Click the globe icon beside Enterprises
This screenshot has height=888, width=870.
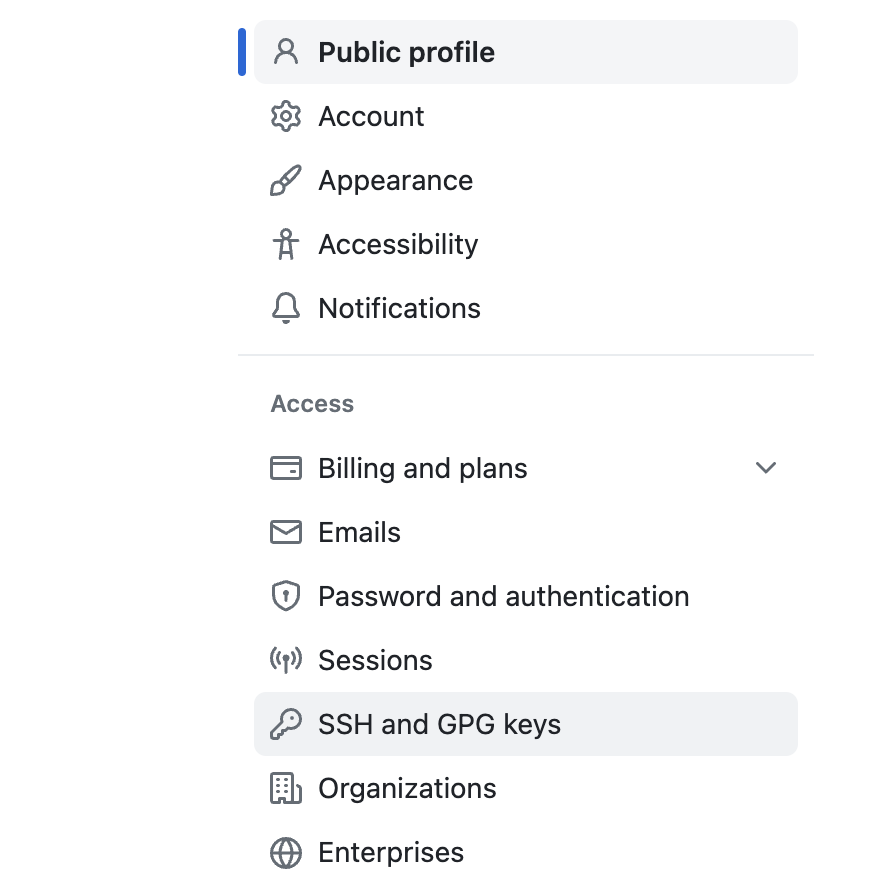click(x=286, y=853)
